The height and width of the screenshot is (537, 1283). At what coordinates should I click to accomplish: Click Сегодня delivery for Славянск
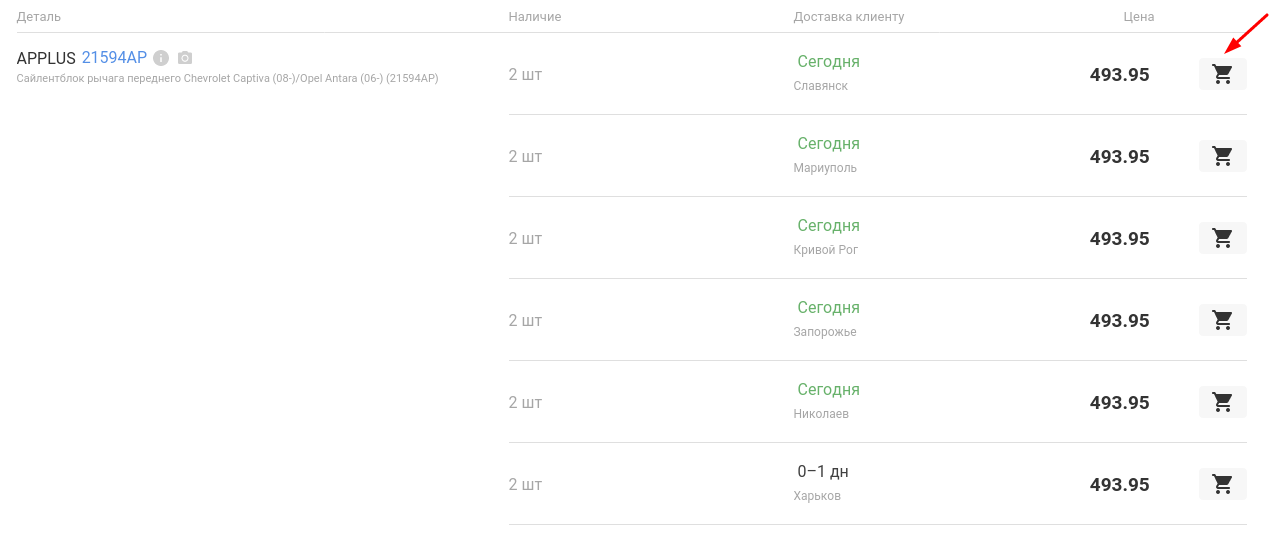(829, 62)
